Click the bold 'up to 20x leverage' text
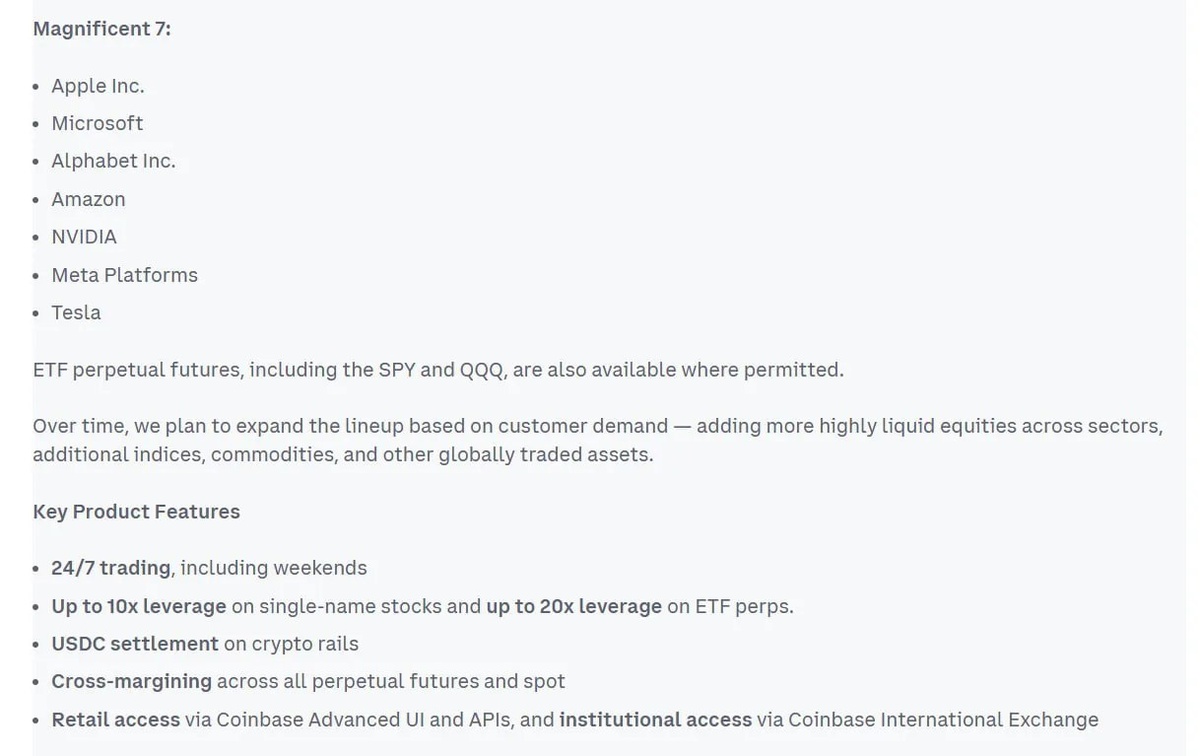 [573, 607]
